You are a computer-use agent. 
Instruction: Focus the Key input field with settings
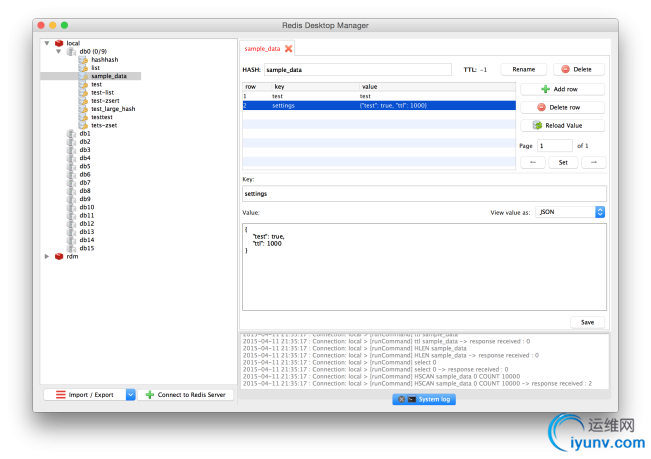point(424,194)
